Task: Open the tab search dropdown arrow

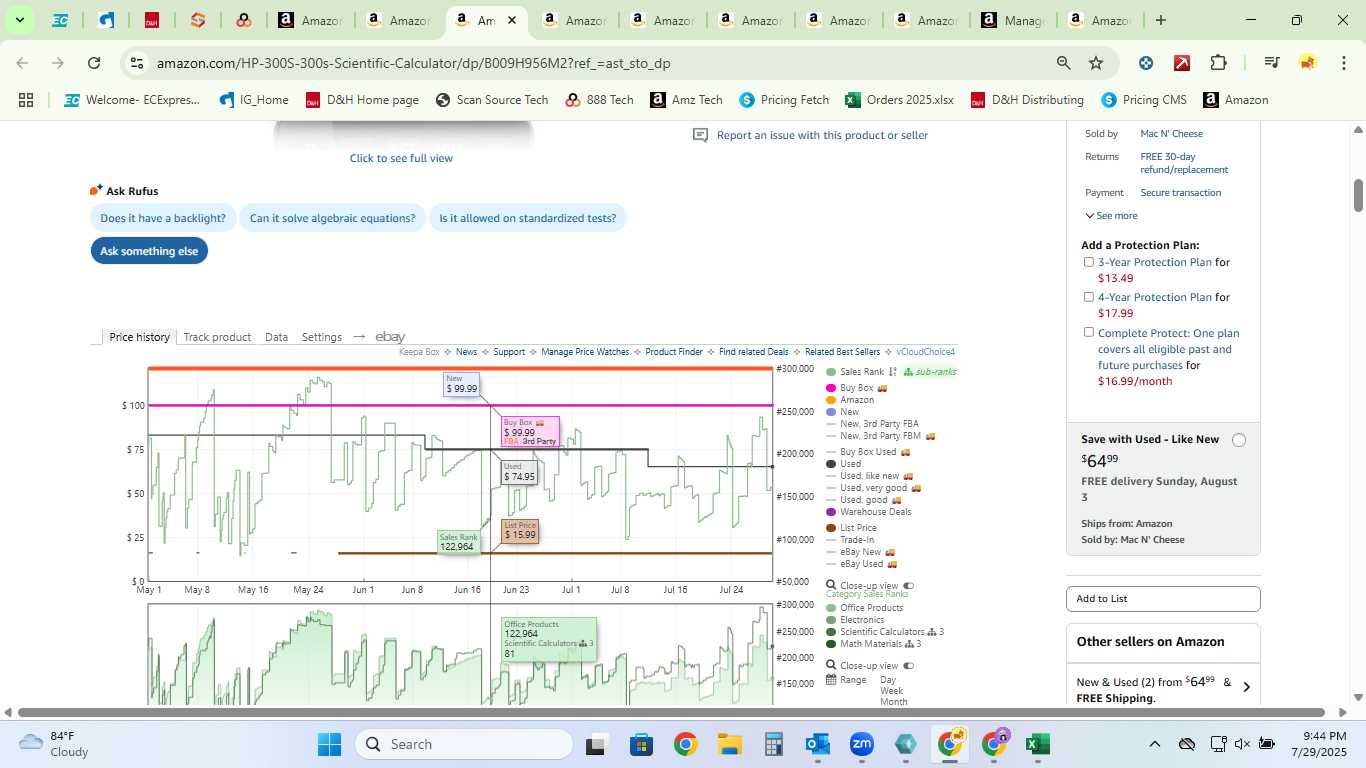Action: (x=19, y=20)
